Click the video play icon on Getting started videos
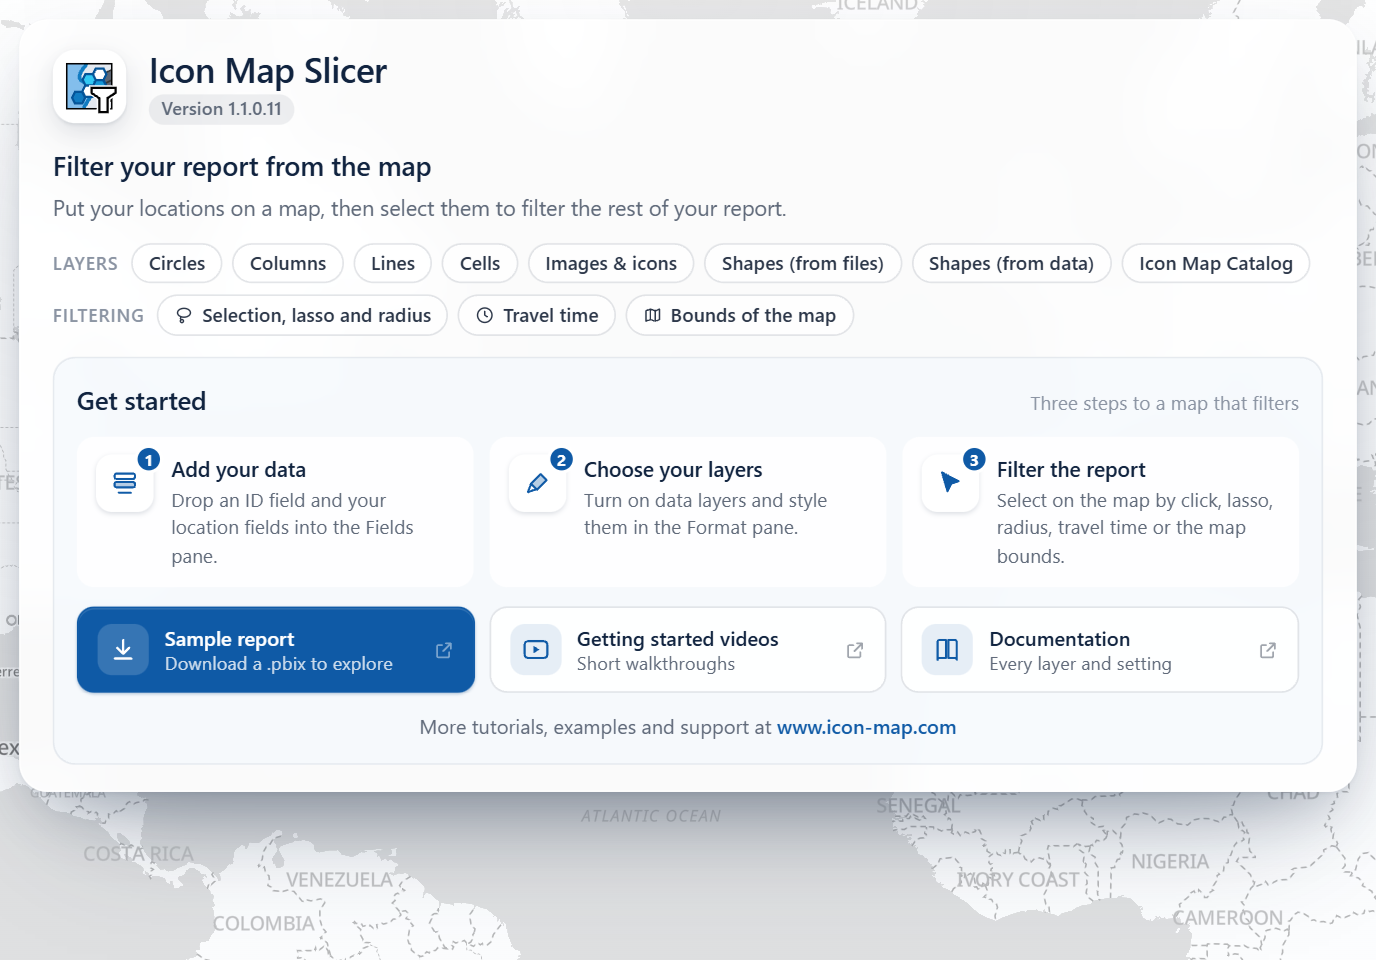This screenshot has width=1376, height=960. 536,650
